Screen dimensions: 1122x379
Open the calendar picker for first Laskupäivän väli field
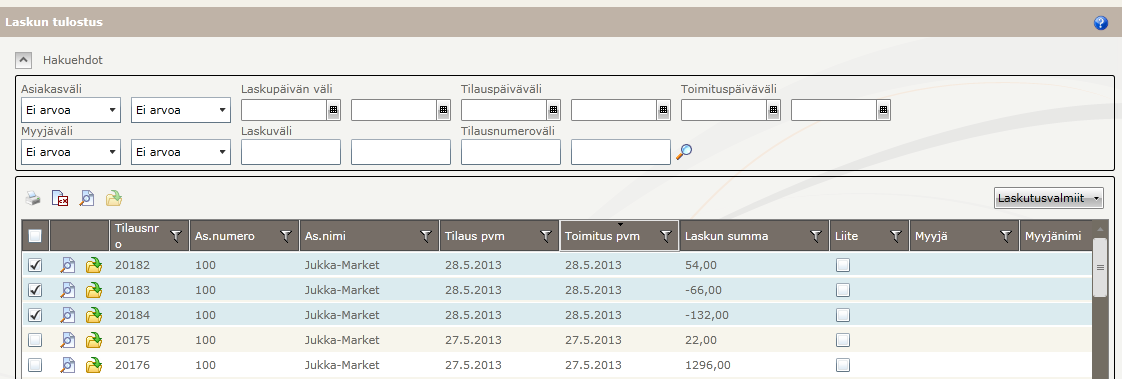(x=333, y=109)
